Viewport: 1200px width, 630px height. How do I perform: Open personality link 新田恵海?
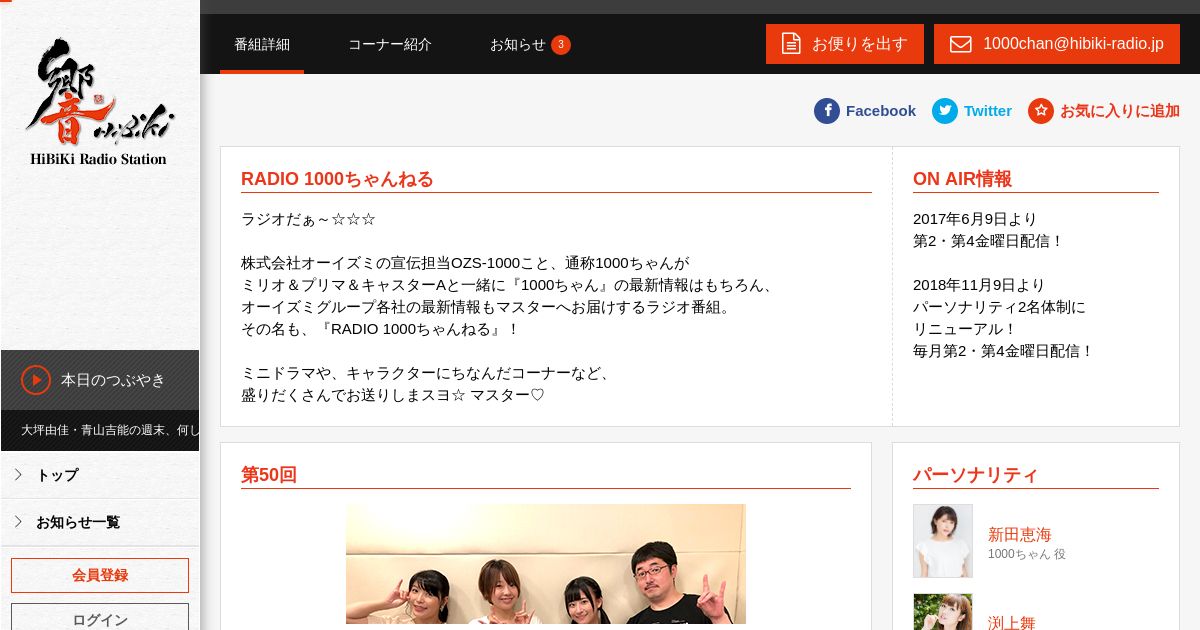(x=1020, y=534)
